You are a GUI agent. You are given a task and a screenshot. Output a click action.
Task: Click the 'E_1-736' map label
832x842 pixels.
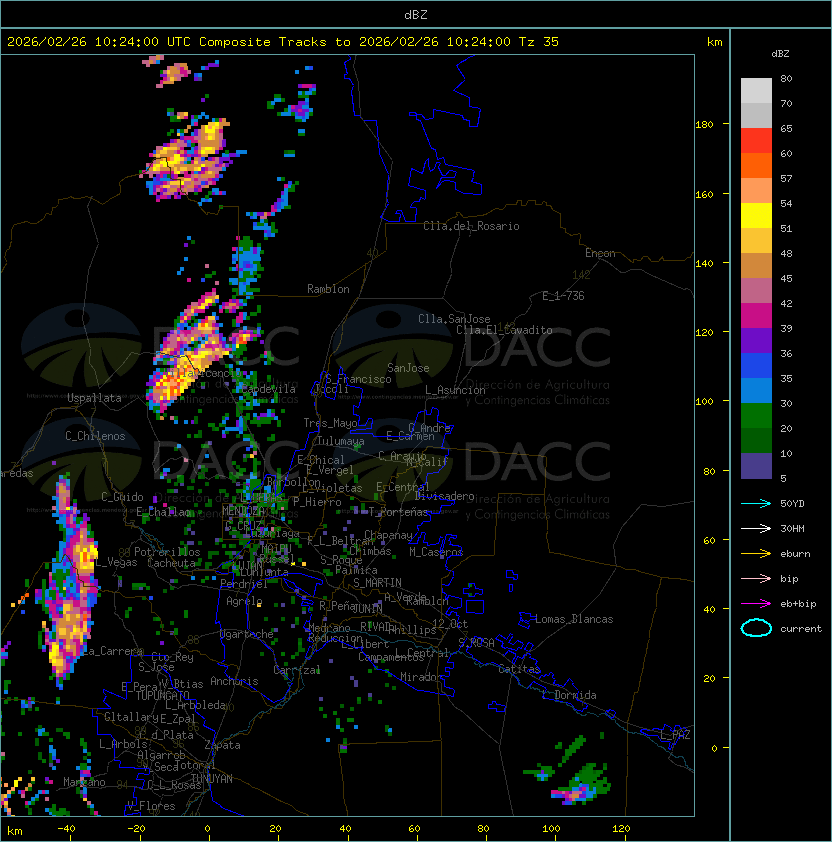tap(563, 296)
